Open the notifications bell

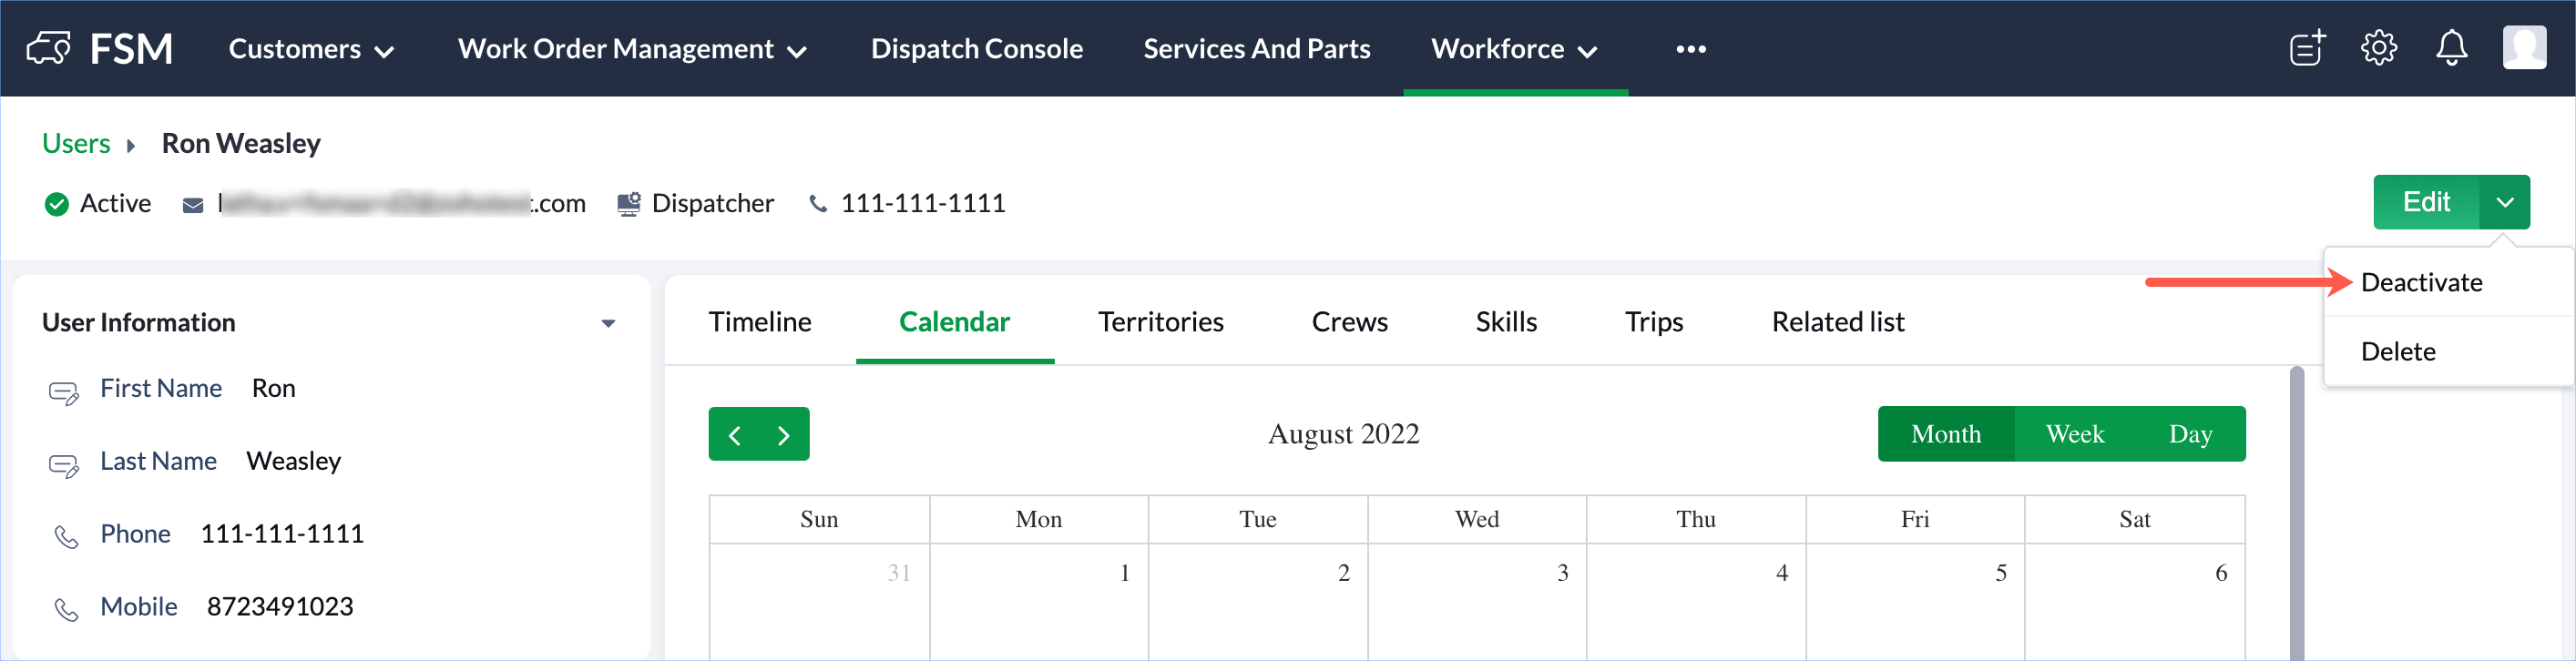pos(2451,48)
